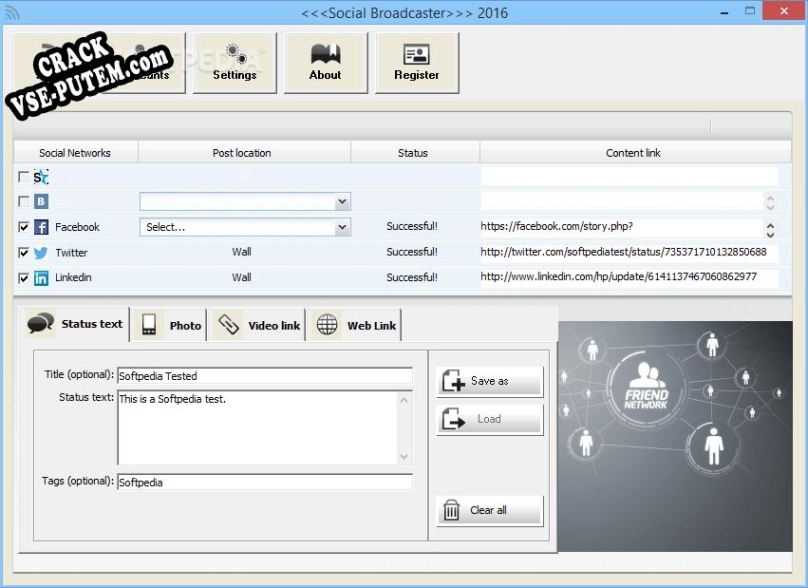808x588 pixels.
Task: Click inside the Status text area
Action: (x=258, y=428)
